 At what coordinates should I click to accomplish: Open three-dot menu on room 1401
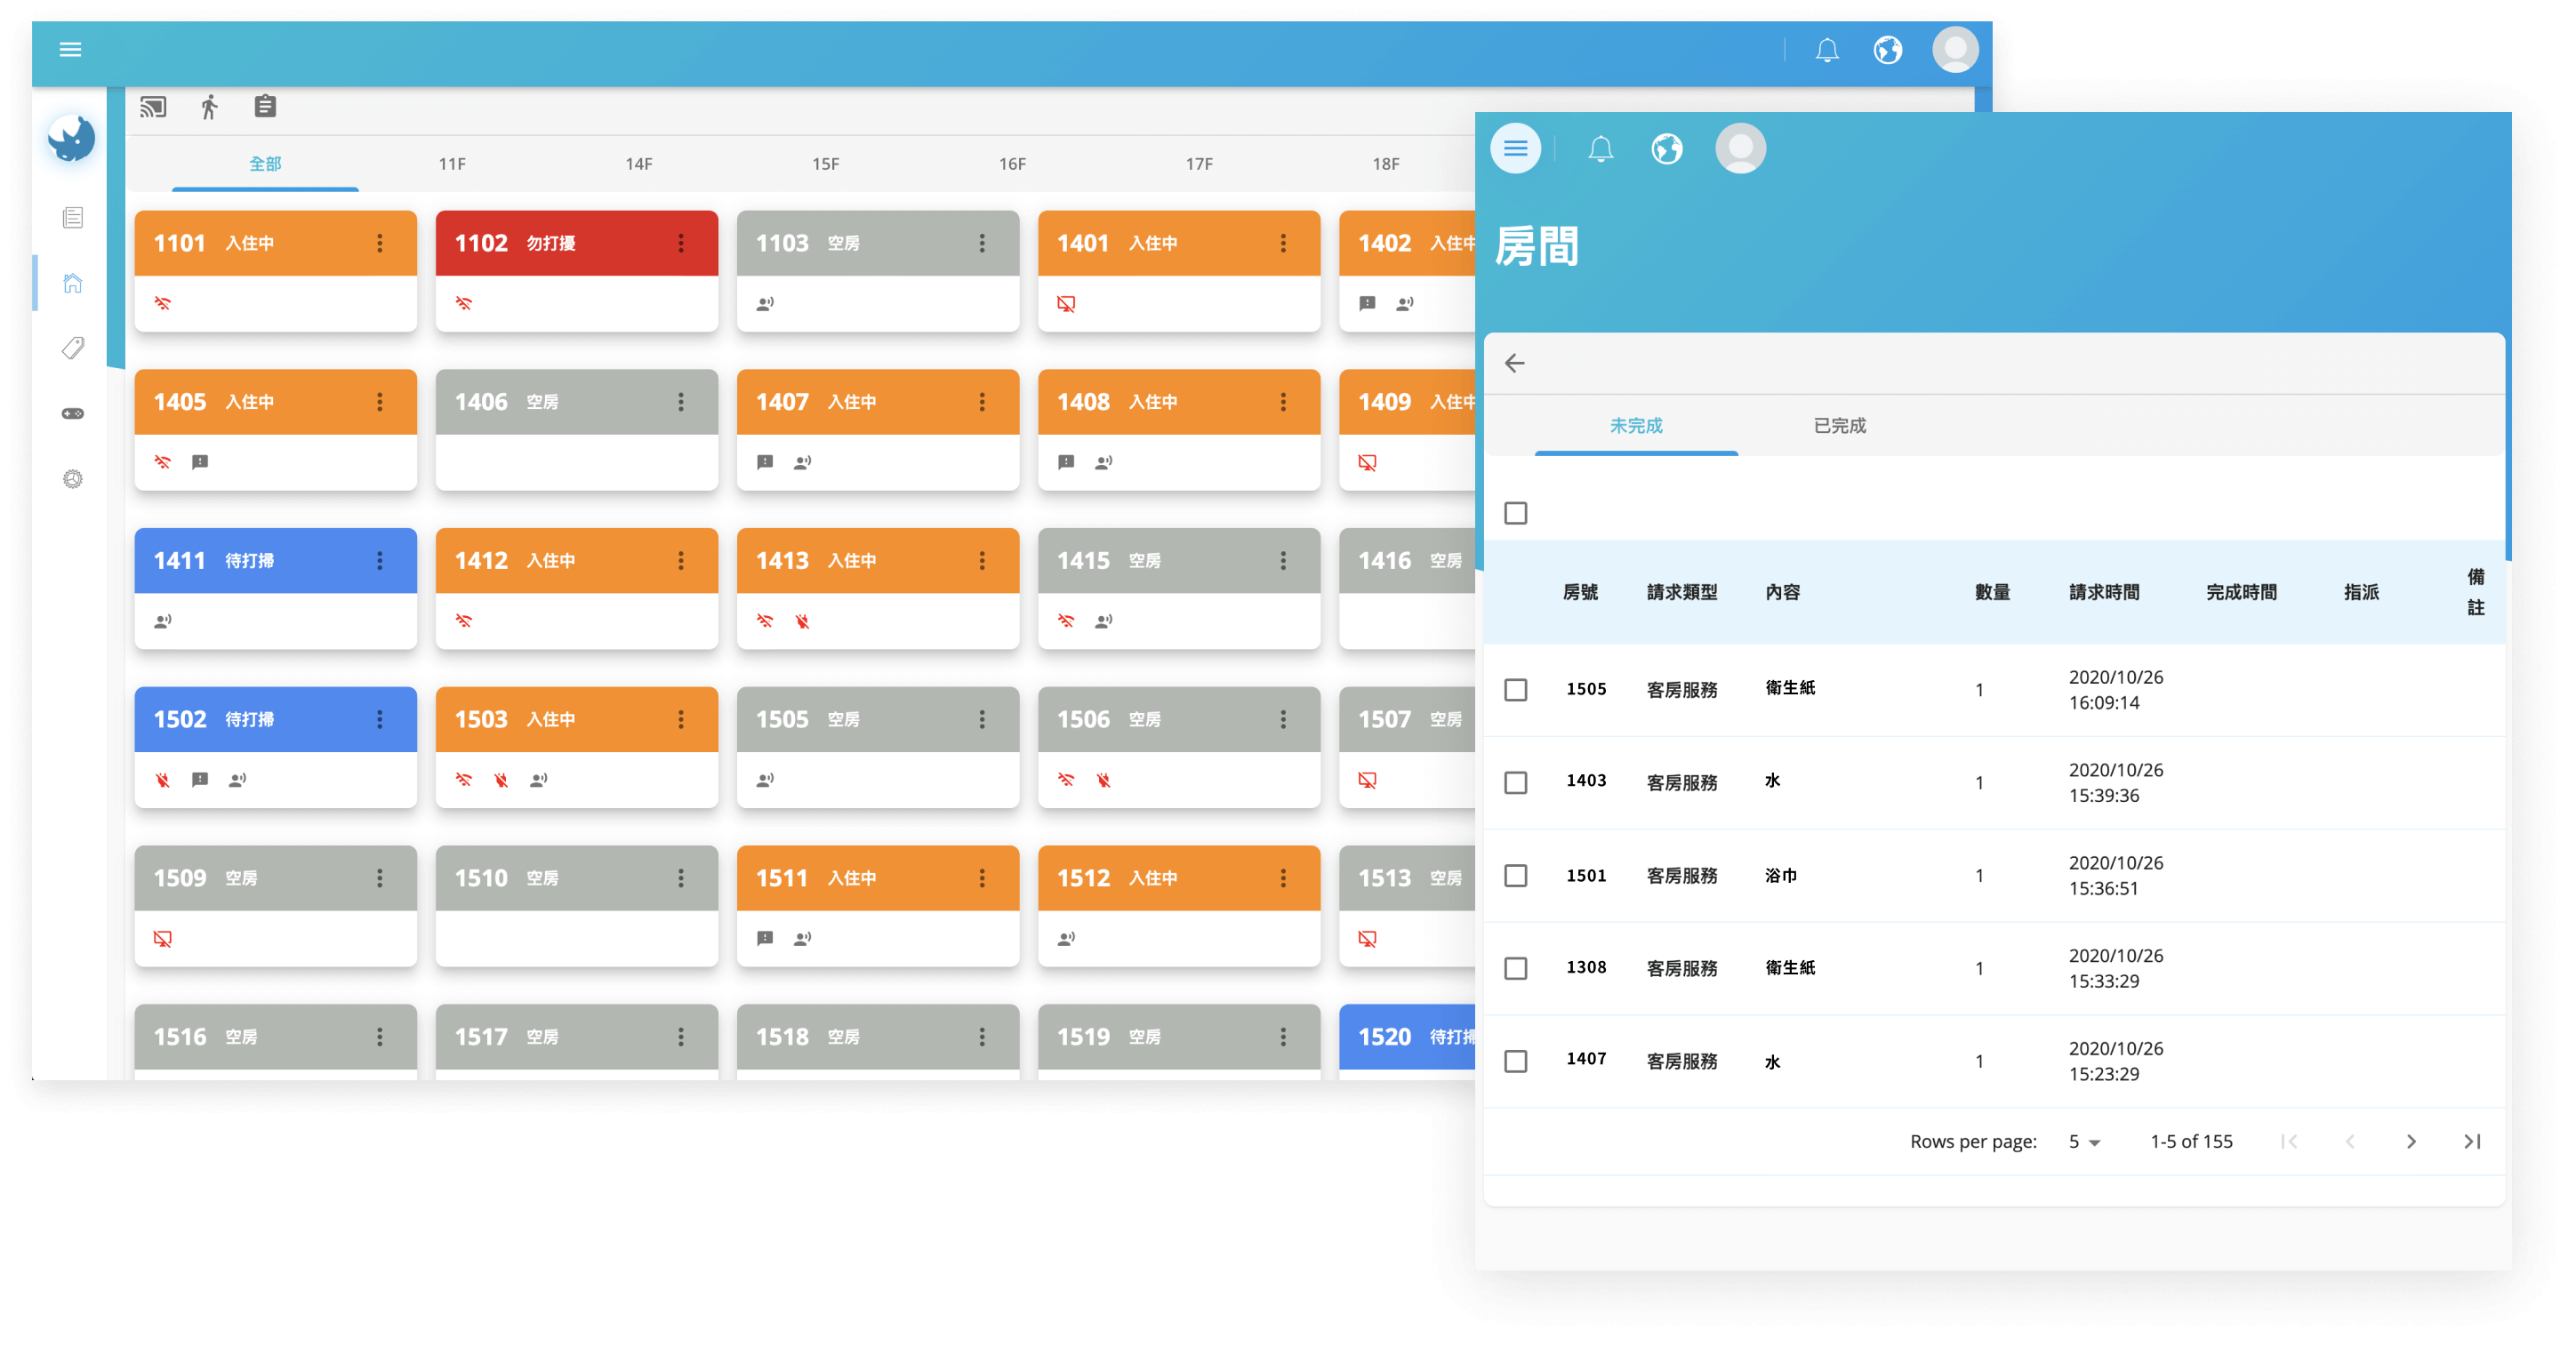[1282, 243]
